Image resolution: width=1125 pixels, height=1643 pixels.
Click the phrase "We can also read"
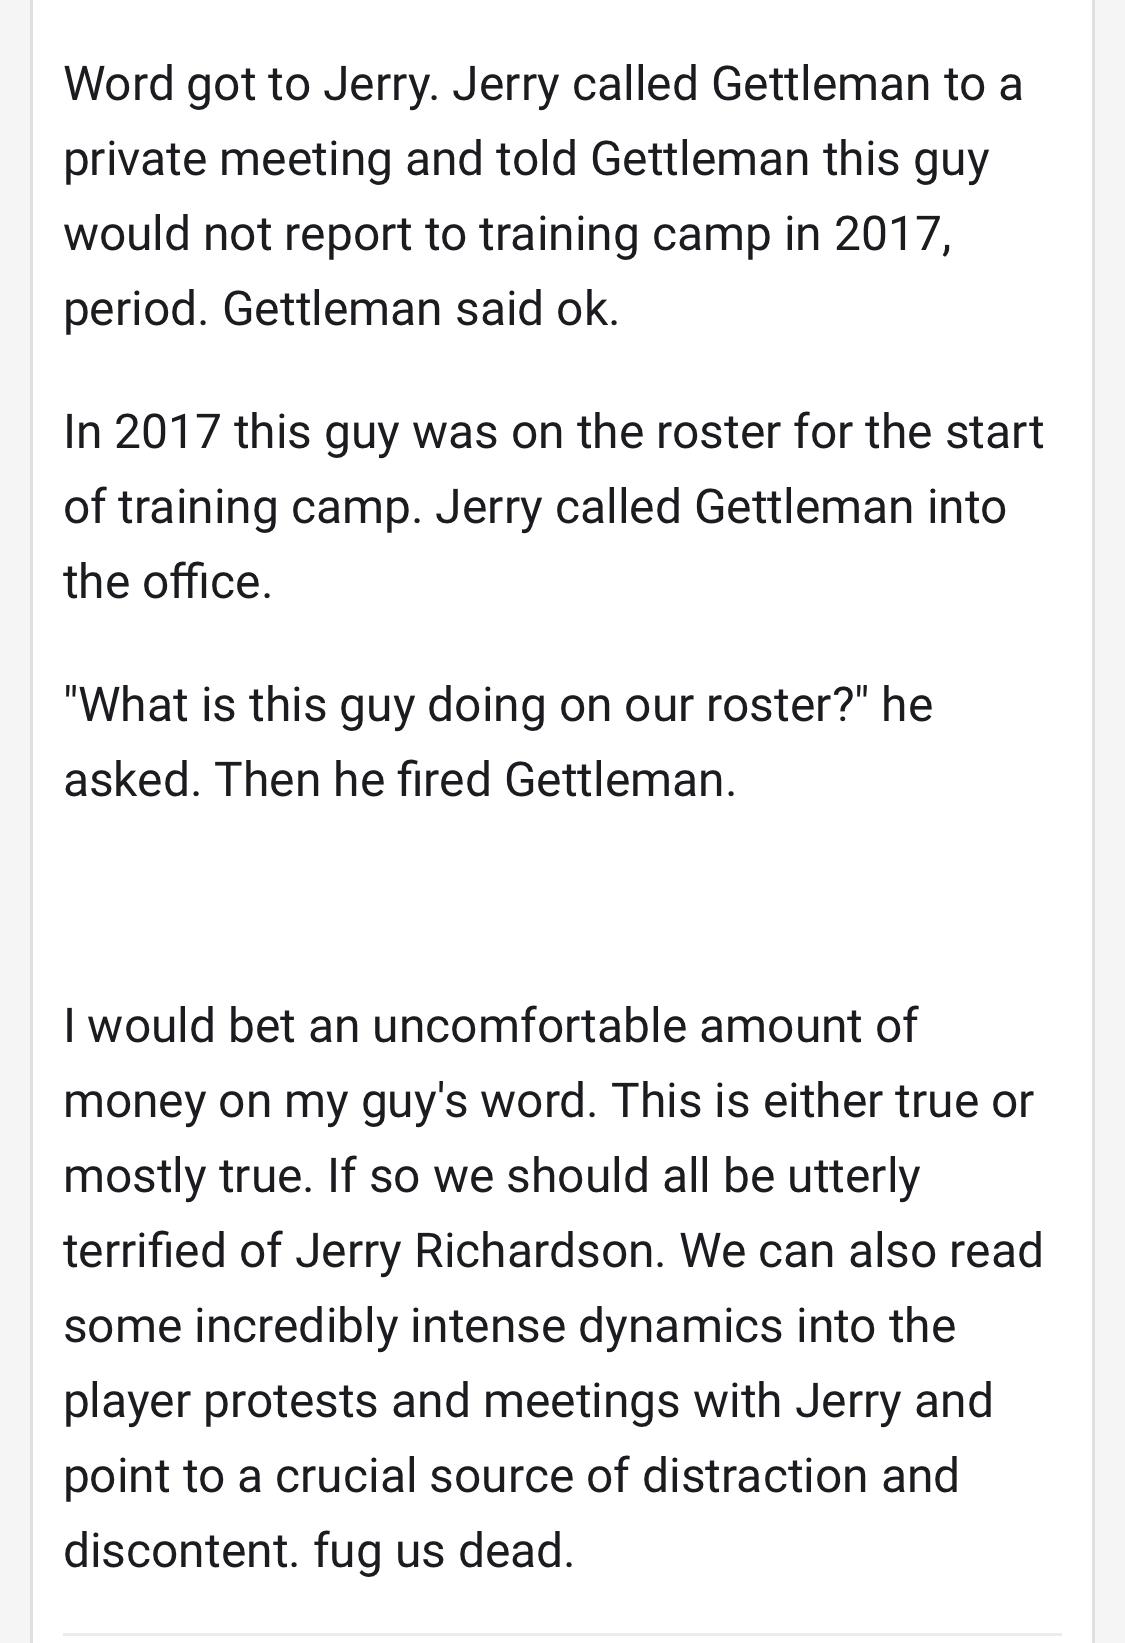click(862, 1251)
